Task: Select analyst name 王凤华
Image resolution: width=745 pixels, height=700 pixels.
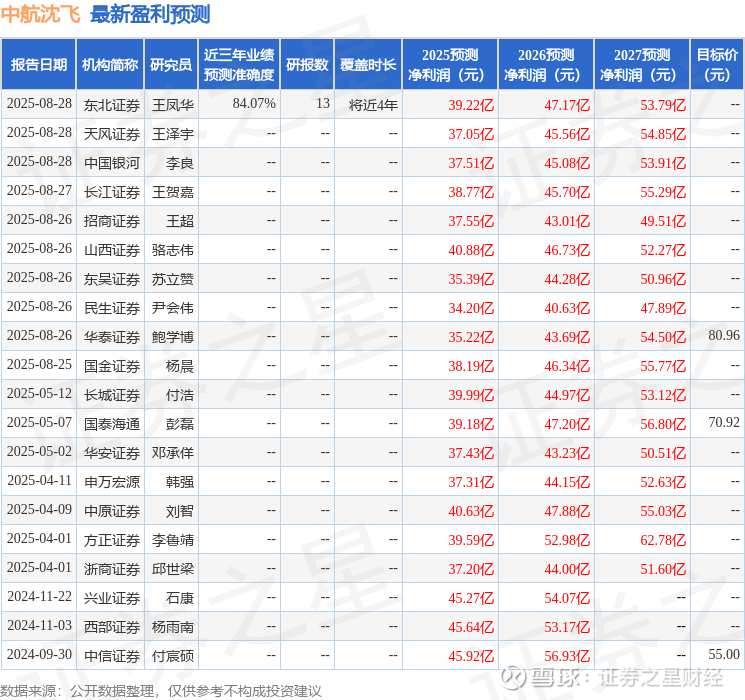Action: pos(172,105)
